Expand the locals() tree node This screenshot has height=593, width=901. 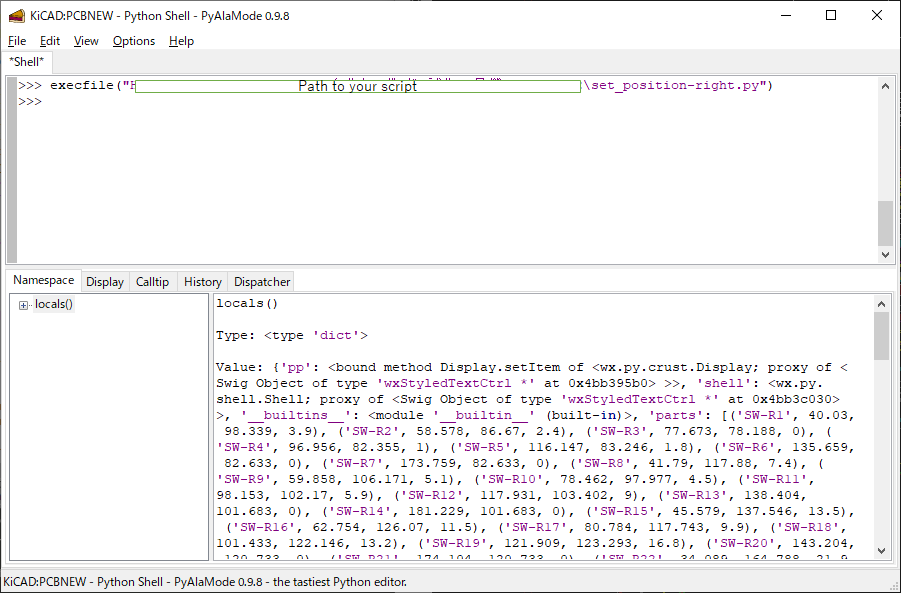pyautogui.click(x=23, y=305)
